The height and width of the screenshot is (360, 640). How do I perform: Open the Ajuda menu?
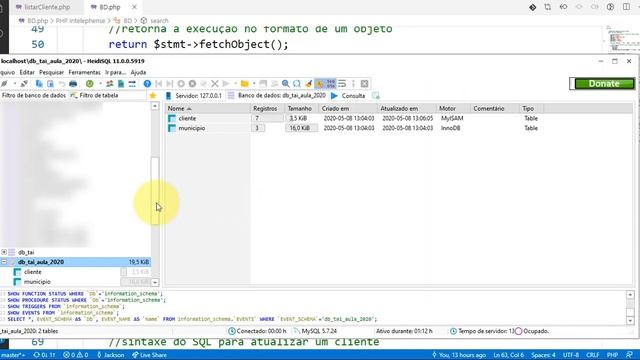coord(138,72)
